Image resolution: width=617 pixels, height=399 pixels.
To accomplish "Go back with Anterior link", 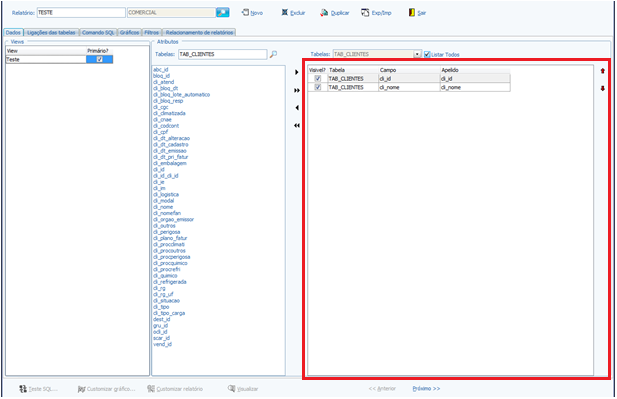I will tap(382, 388).
